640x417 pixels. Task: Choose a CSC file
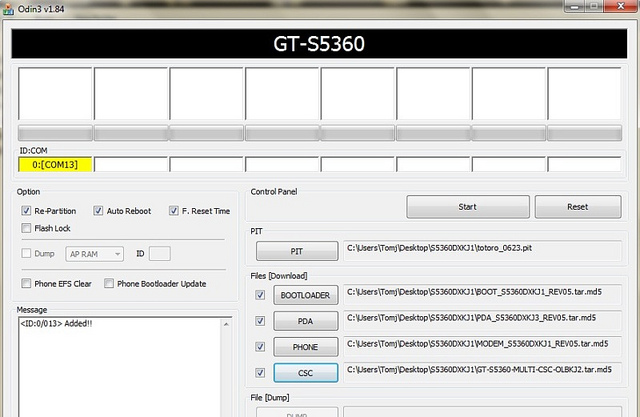[306, 373]
